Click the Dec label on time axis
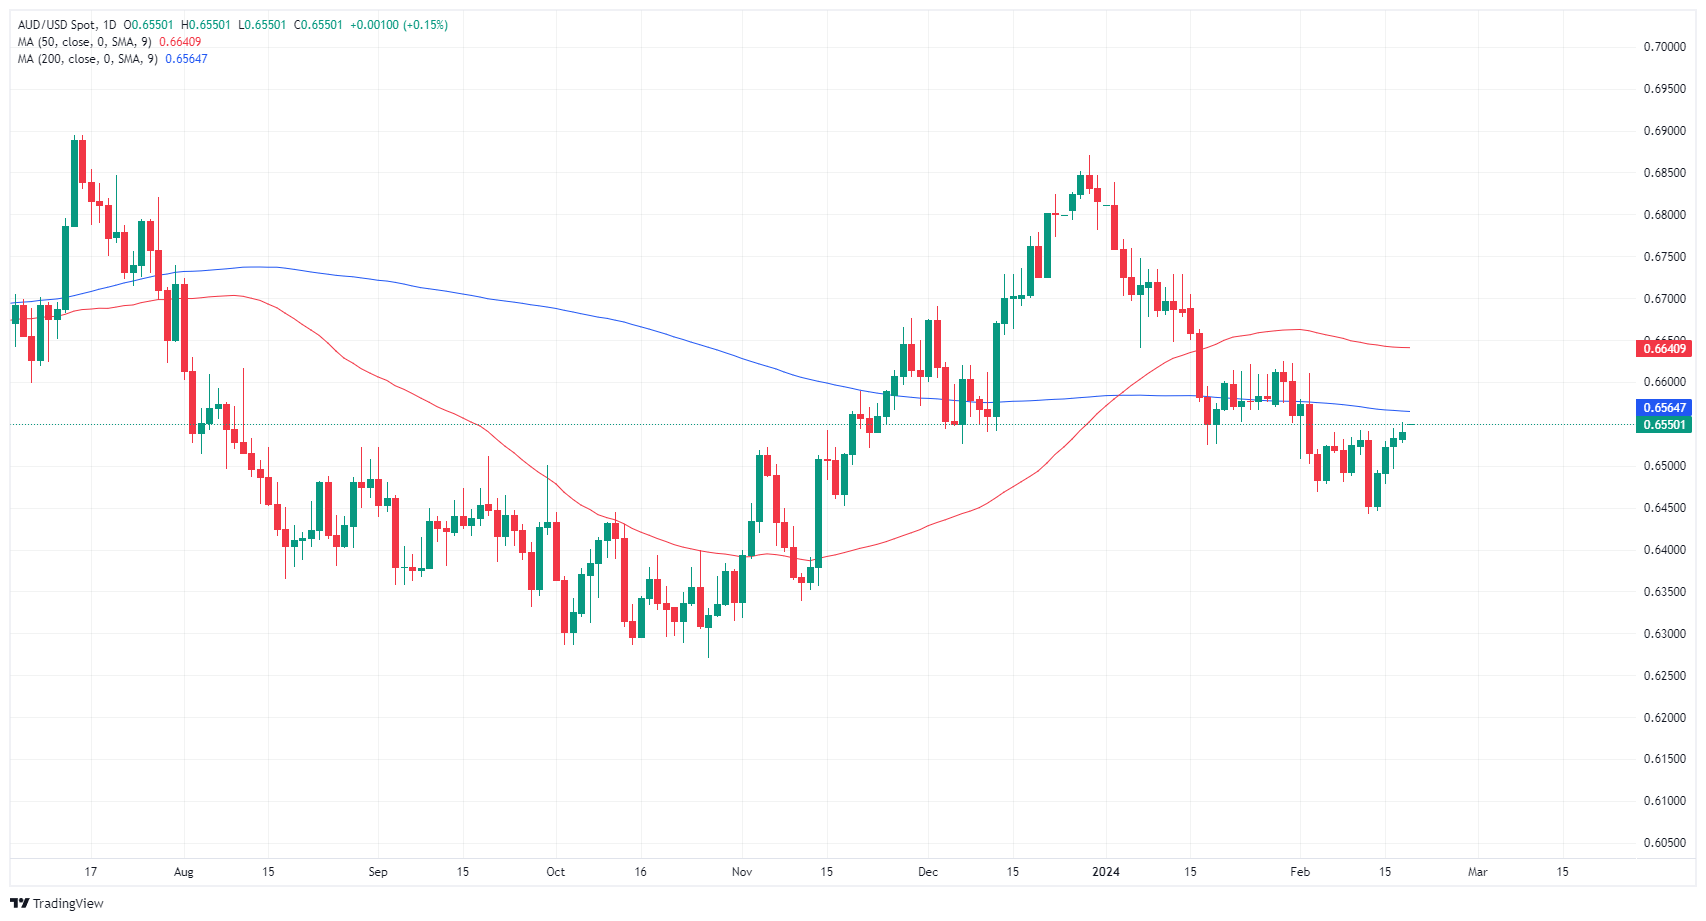Screen dimensions: 1706x921 pos(927,872)
